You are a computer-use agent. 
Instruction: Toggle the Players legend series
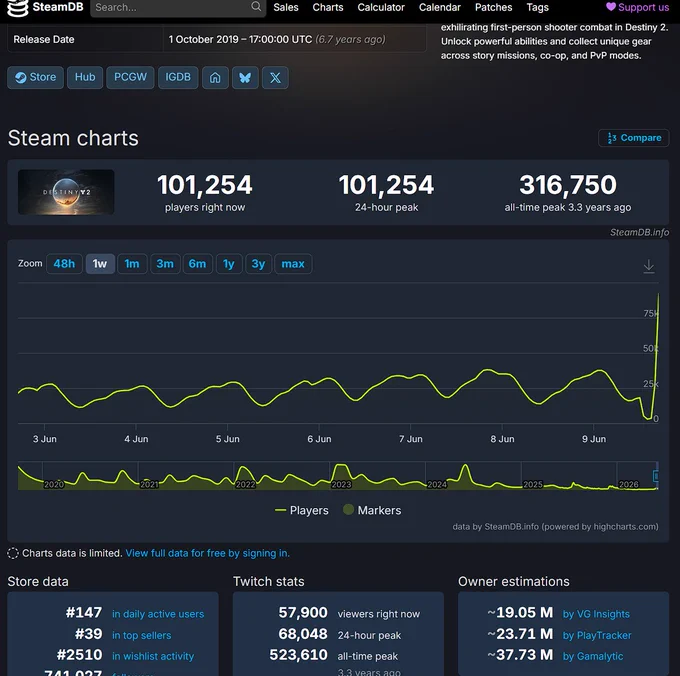coord(302,510)
